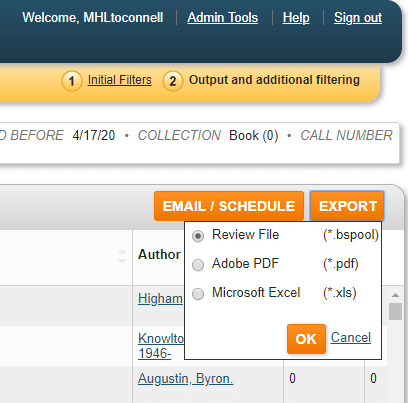Screen dimensions: 408x403
Task: Click the EMAIL / SCHEDULE button
Action: (x=229, y=206)
